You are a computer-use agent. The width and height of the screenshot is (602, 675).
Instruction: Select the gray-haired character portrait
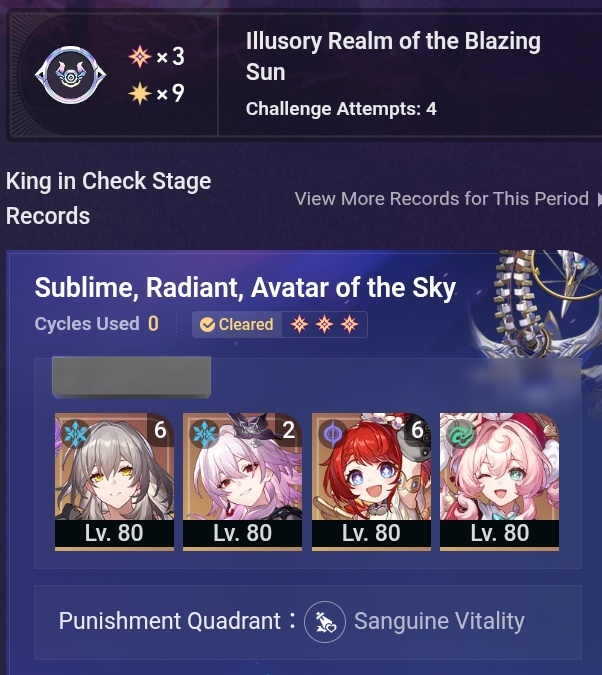pyautogui.click(x=114, y=482)
